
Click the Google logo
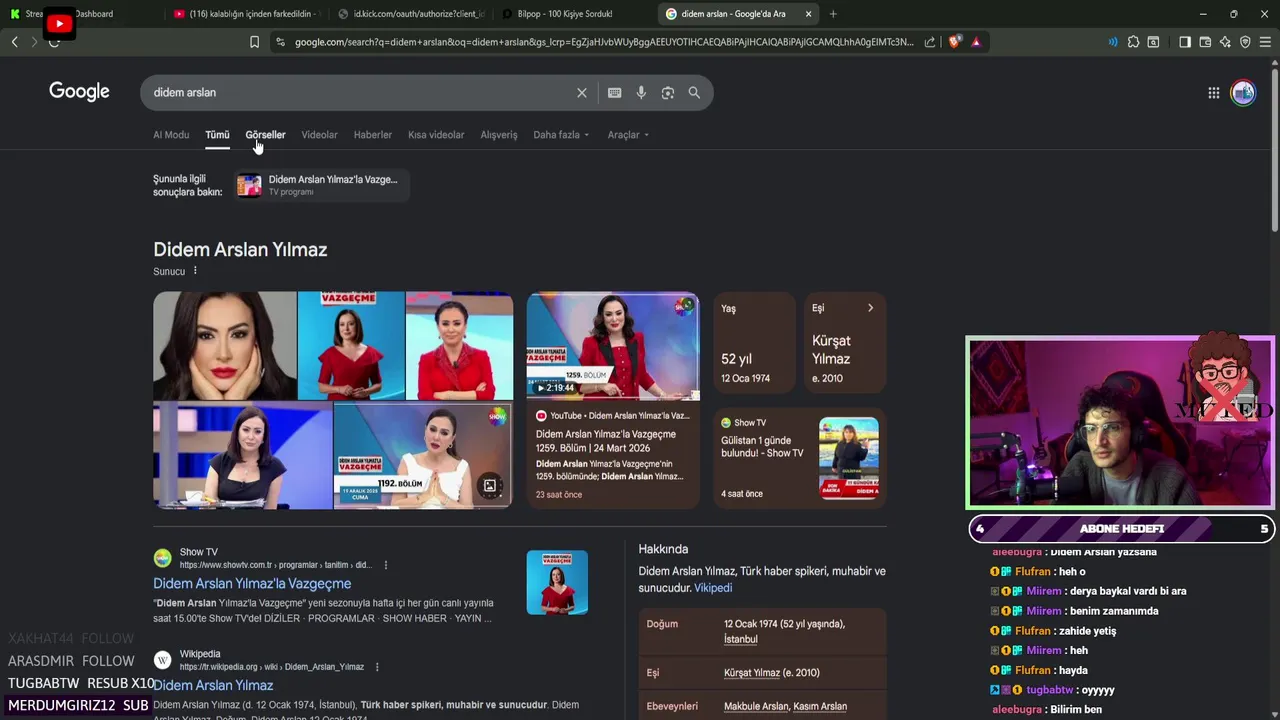click(x=79, y=92)
